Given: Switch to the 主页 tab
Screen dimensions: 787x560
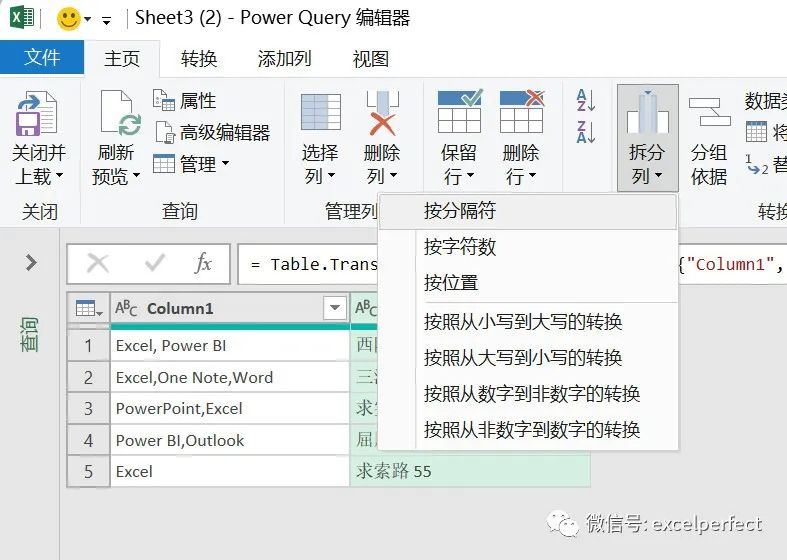Looking at the screenshot, I should (122, 59).
